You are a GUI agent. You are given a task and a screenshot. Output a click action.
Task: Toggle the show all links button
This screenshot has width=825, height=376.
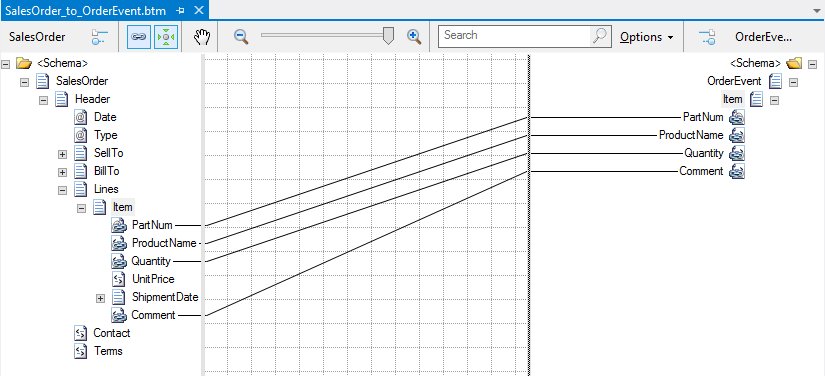point(139,37)
